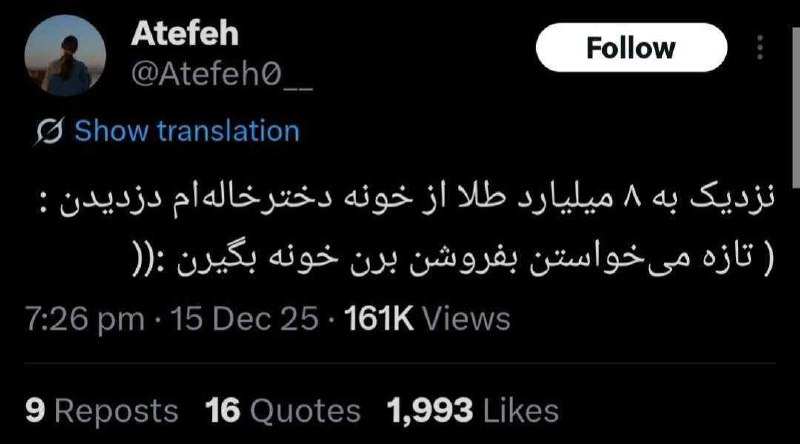Click the Likes label beside 1,993

pyautogui.click(x=520, y=410)
